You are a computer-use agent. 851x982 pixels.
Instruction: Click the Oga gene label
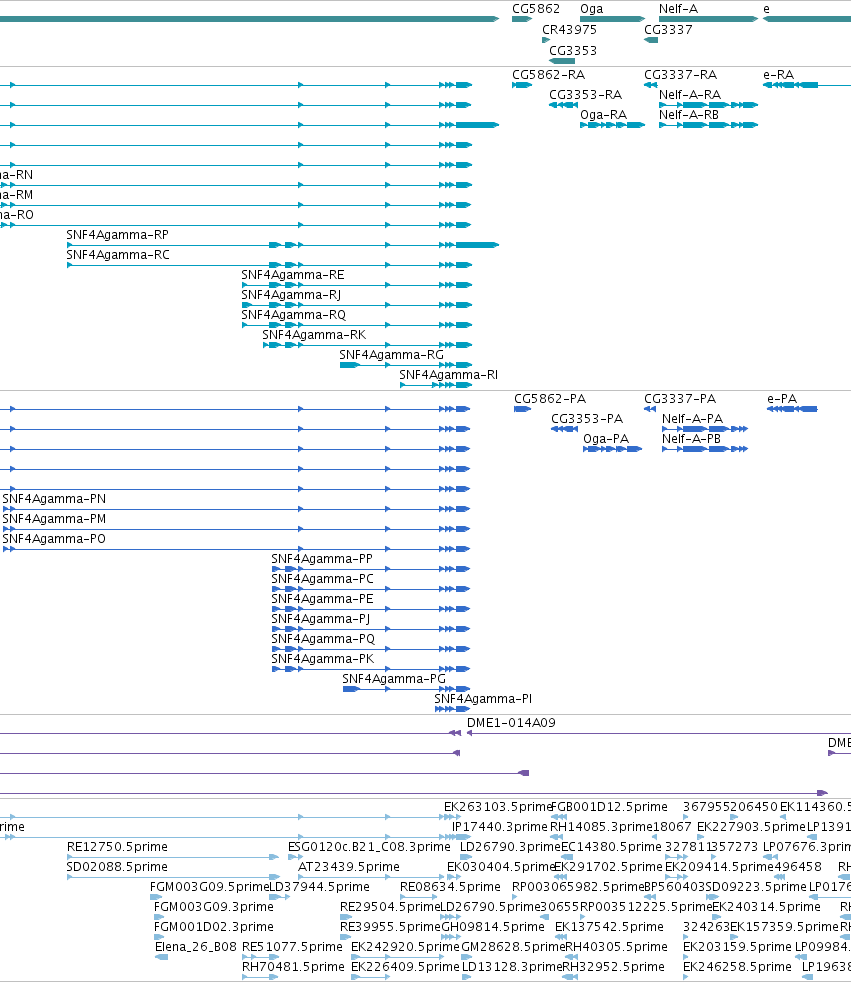(592, 9)
